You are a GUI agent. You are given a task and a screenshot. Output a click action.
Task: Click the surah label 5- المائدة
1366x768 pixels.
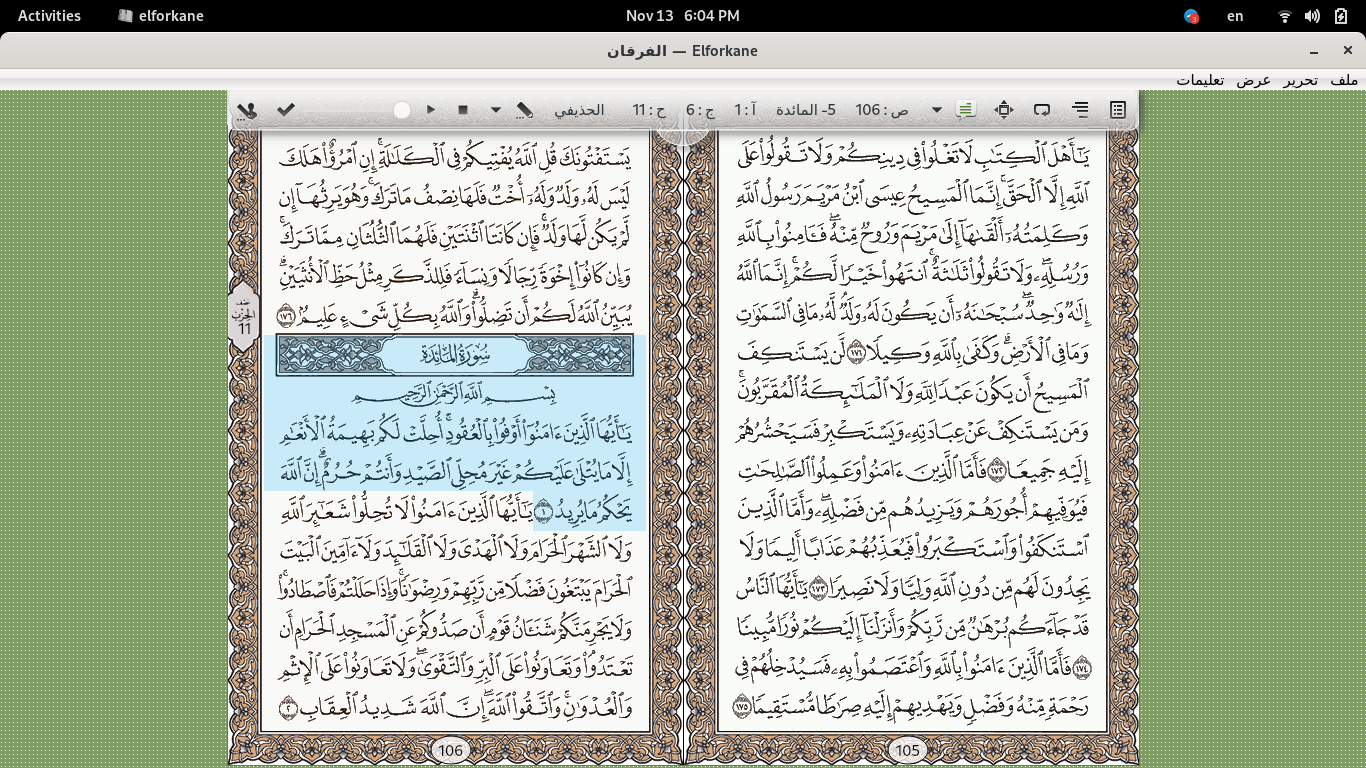(x=806, y=110)
